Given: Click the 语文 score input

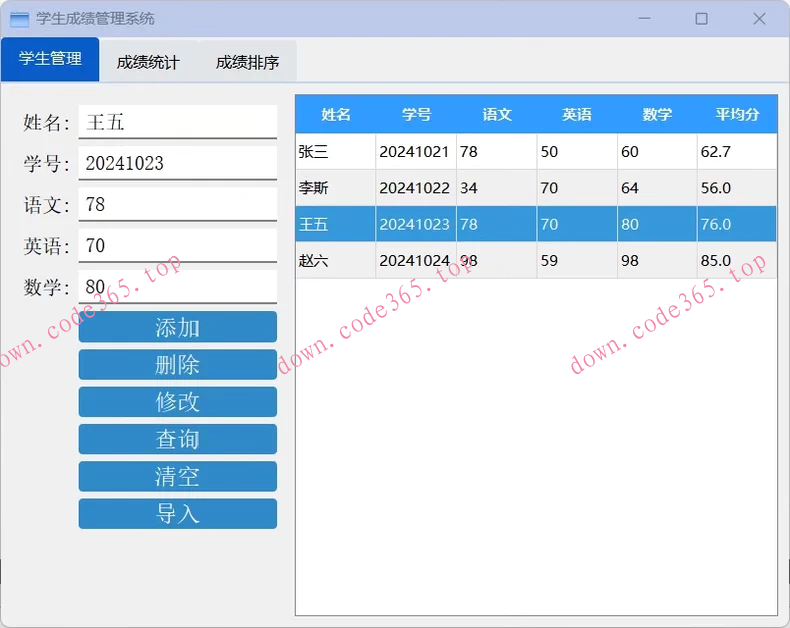Looking at the screenshot, I should tap(177, 204).
